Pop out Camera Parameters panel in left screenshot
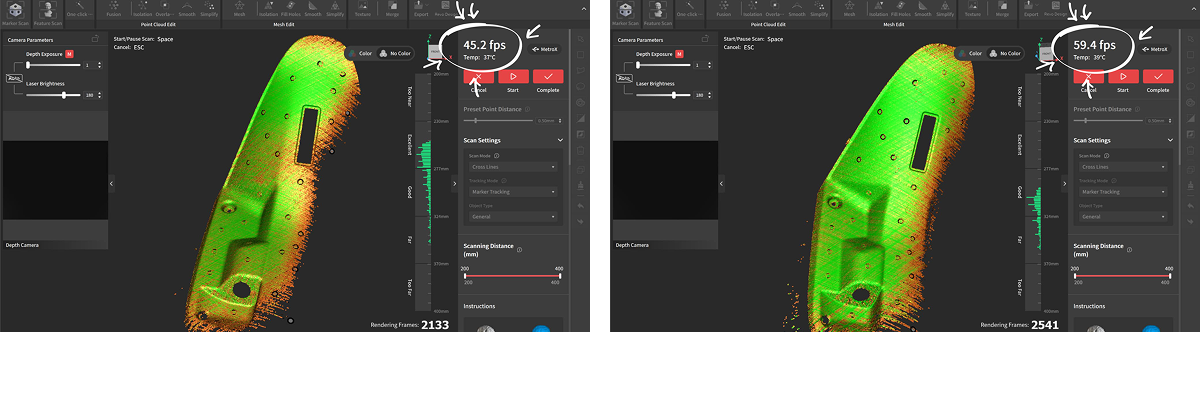This screenshot has width=1200, height=408. pos(94,39)
